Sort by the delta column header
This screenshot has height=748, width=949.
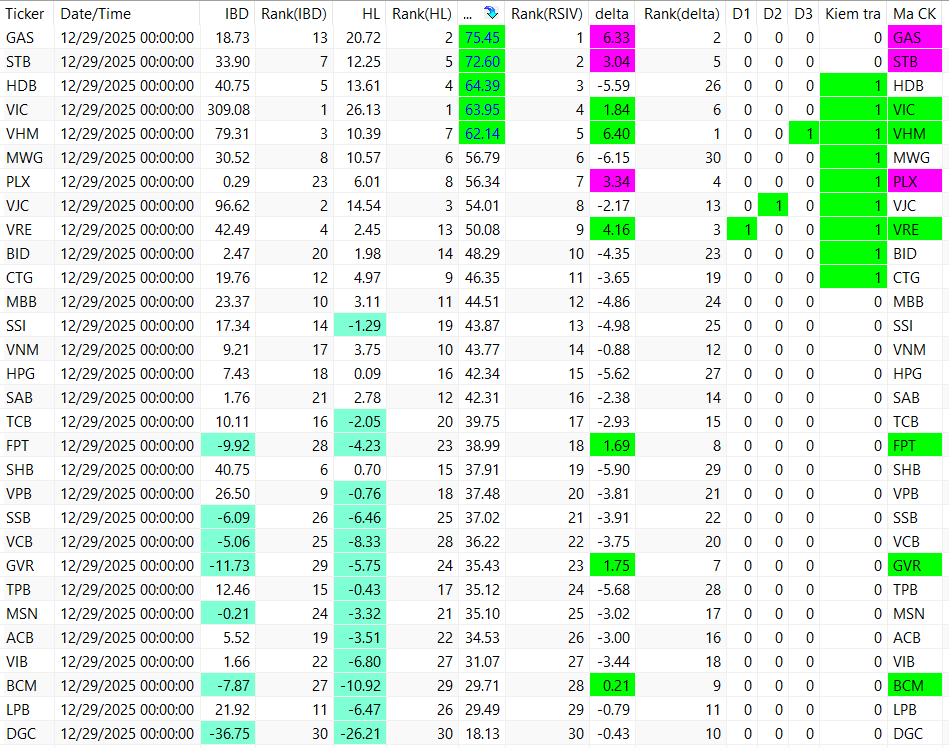[x=612, y=13]
